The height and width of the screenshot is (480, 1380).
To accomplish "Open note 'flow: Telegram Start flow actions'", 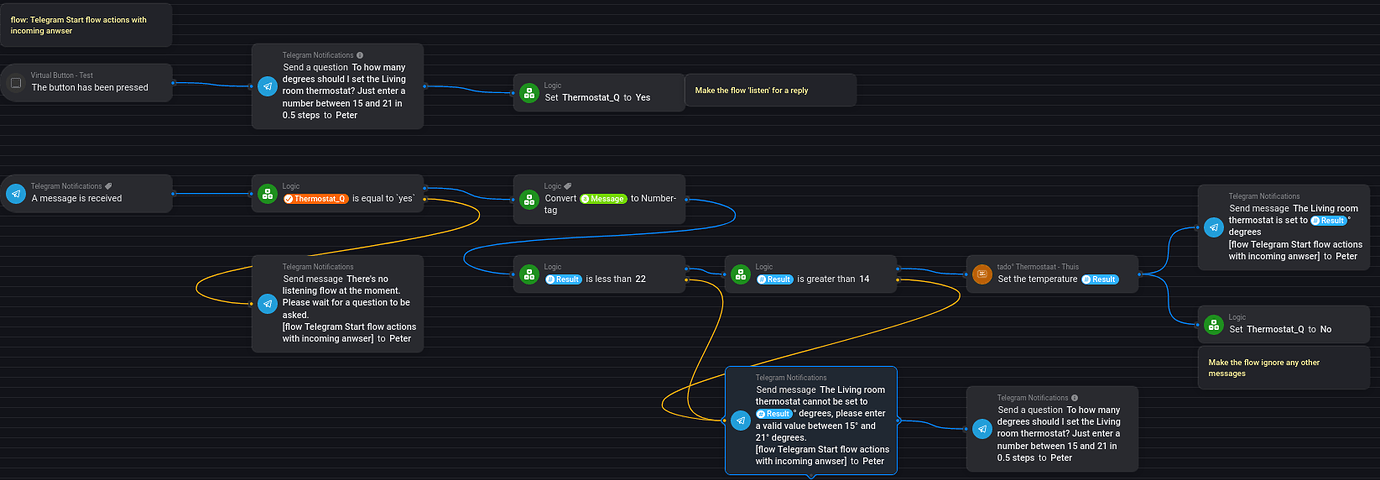I will pyautogui.click(x=86, y=25).
